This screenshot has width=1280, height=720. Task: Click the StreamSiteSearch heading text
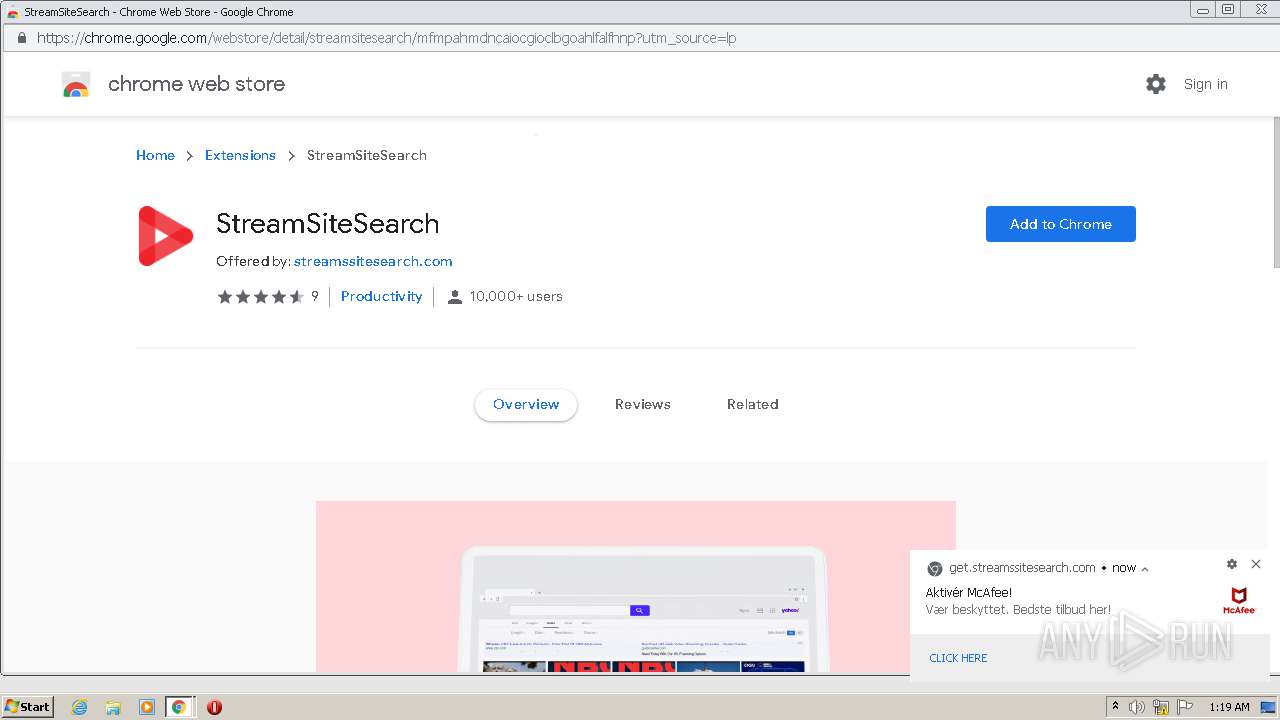click(x=328, y=223)
